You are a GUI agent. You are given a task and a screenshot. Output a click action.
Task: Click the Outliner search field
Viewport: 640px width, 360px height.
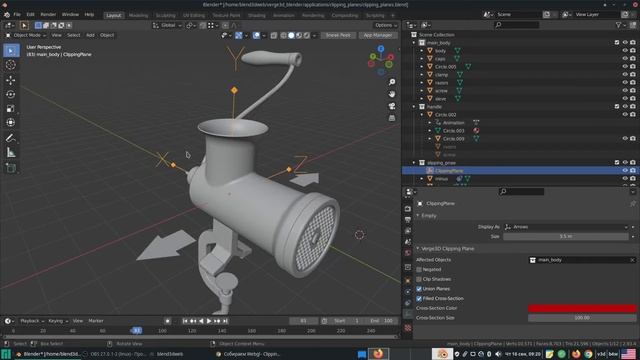(517, 25)
